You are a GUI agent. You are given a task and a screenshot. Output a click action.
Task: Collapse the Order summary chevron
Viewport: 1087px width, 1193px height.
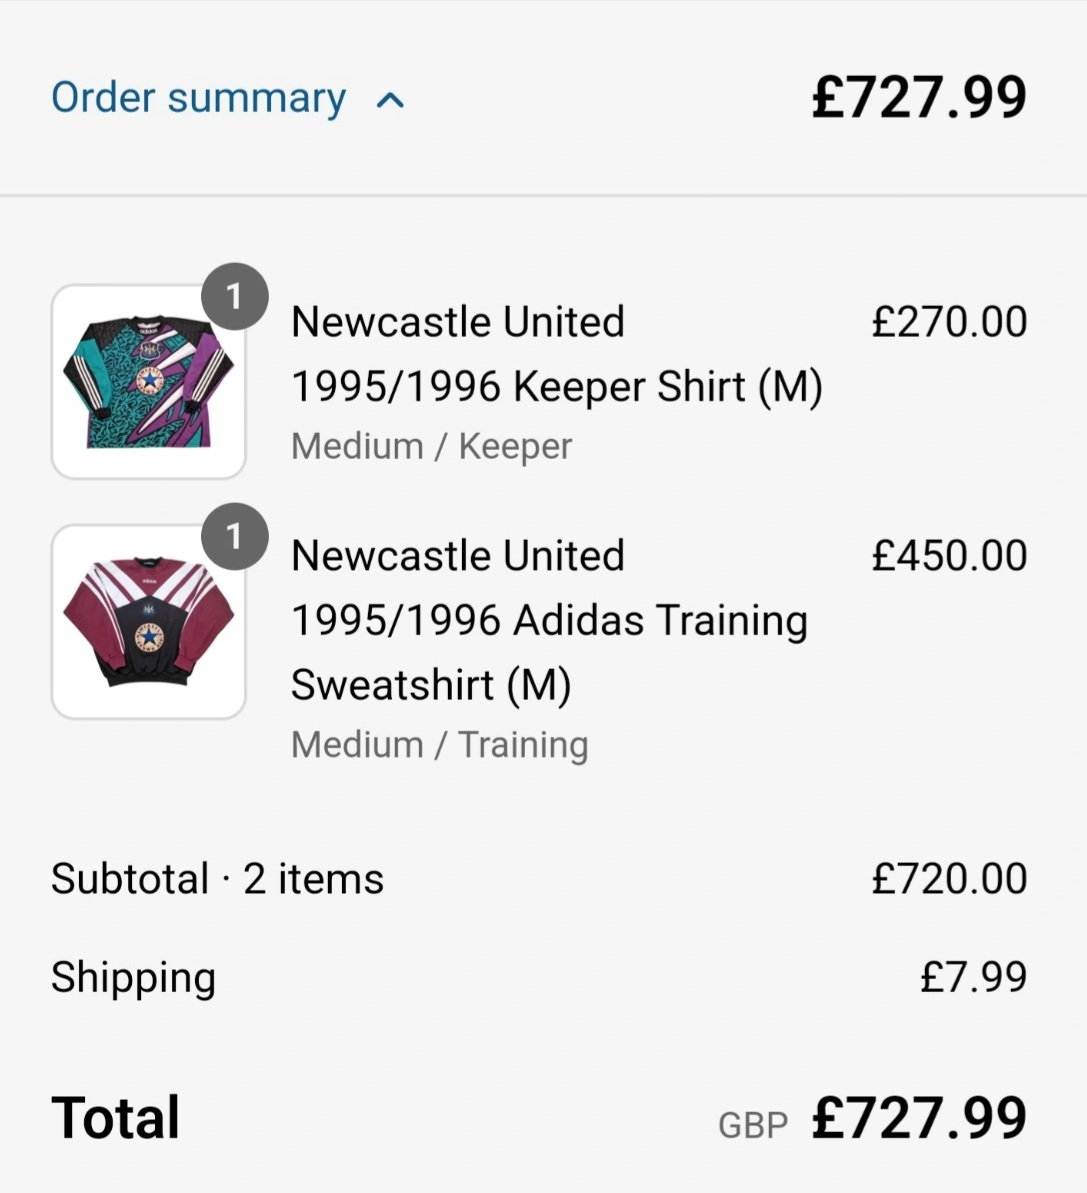point(390,100)
